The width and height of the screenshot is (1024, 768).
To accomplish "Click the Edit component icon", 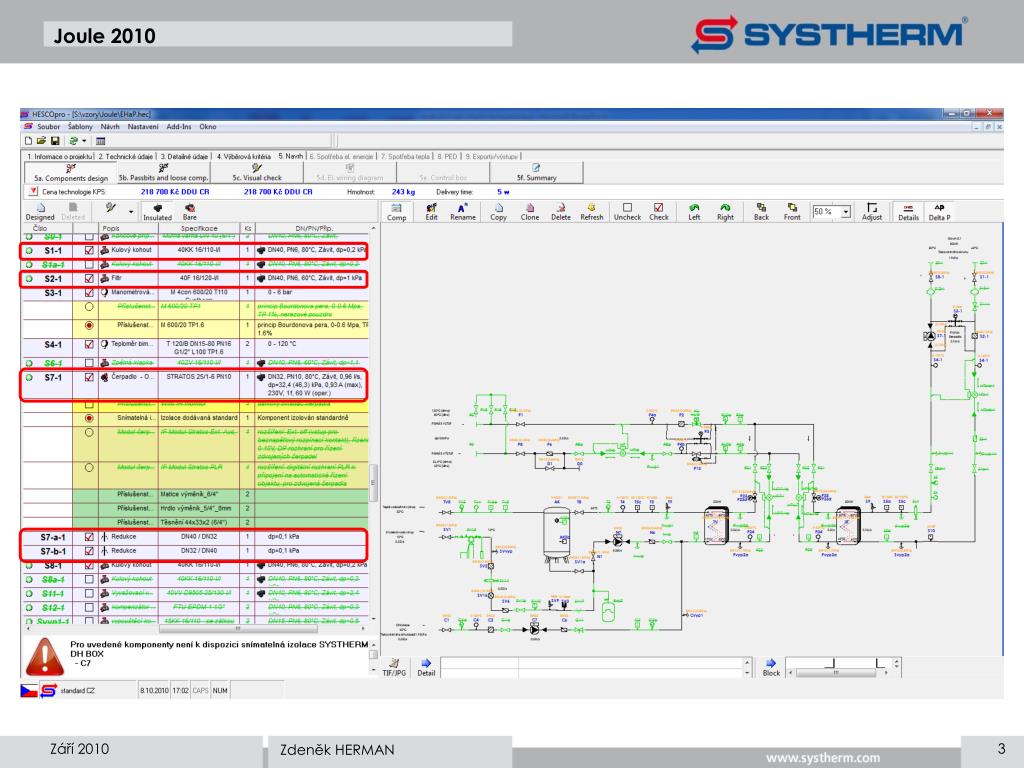I will [432, 212].
